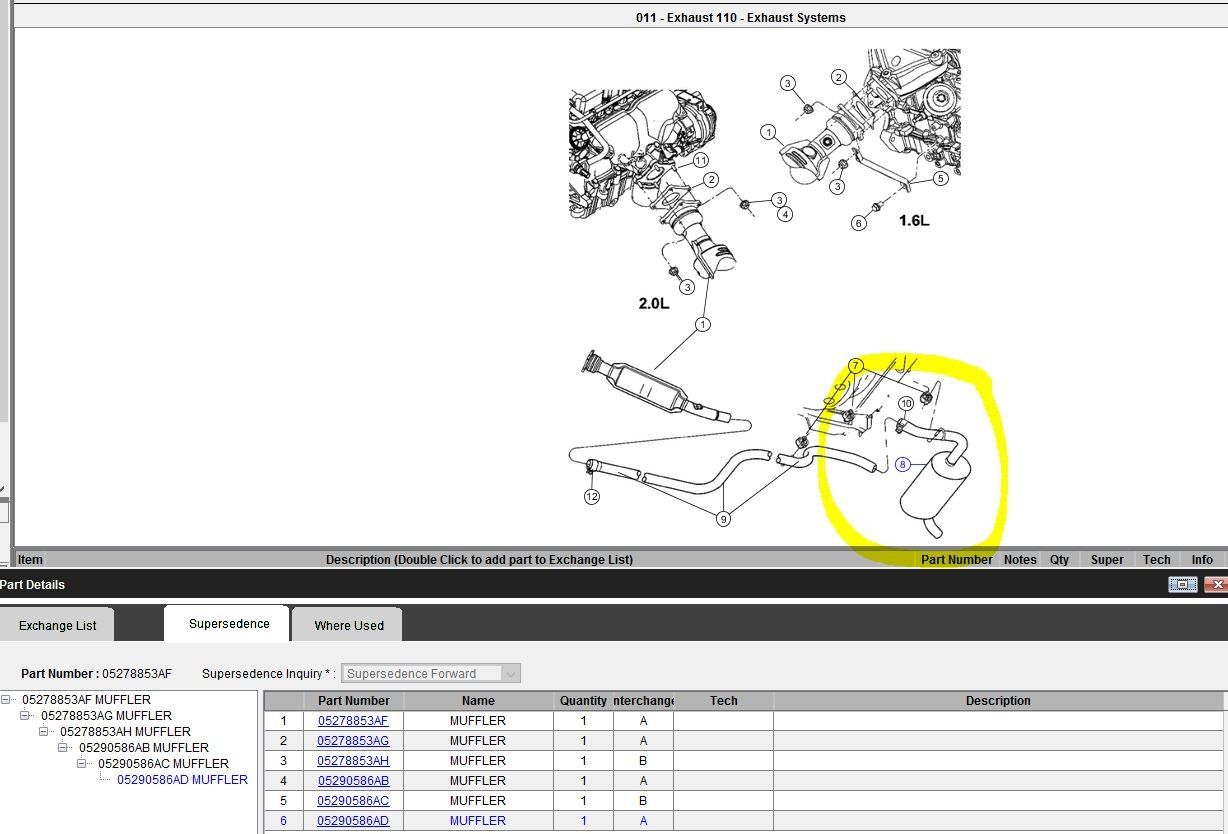Click callout 6 on the 1.6L diagram
Screen dimensions: 1228x834
tap(859, 223)
